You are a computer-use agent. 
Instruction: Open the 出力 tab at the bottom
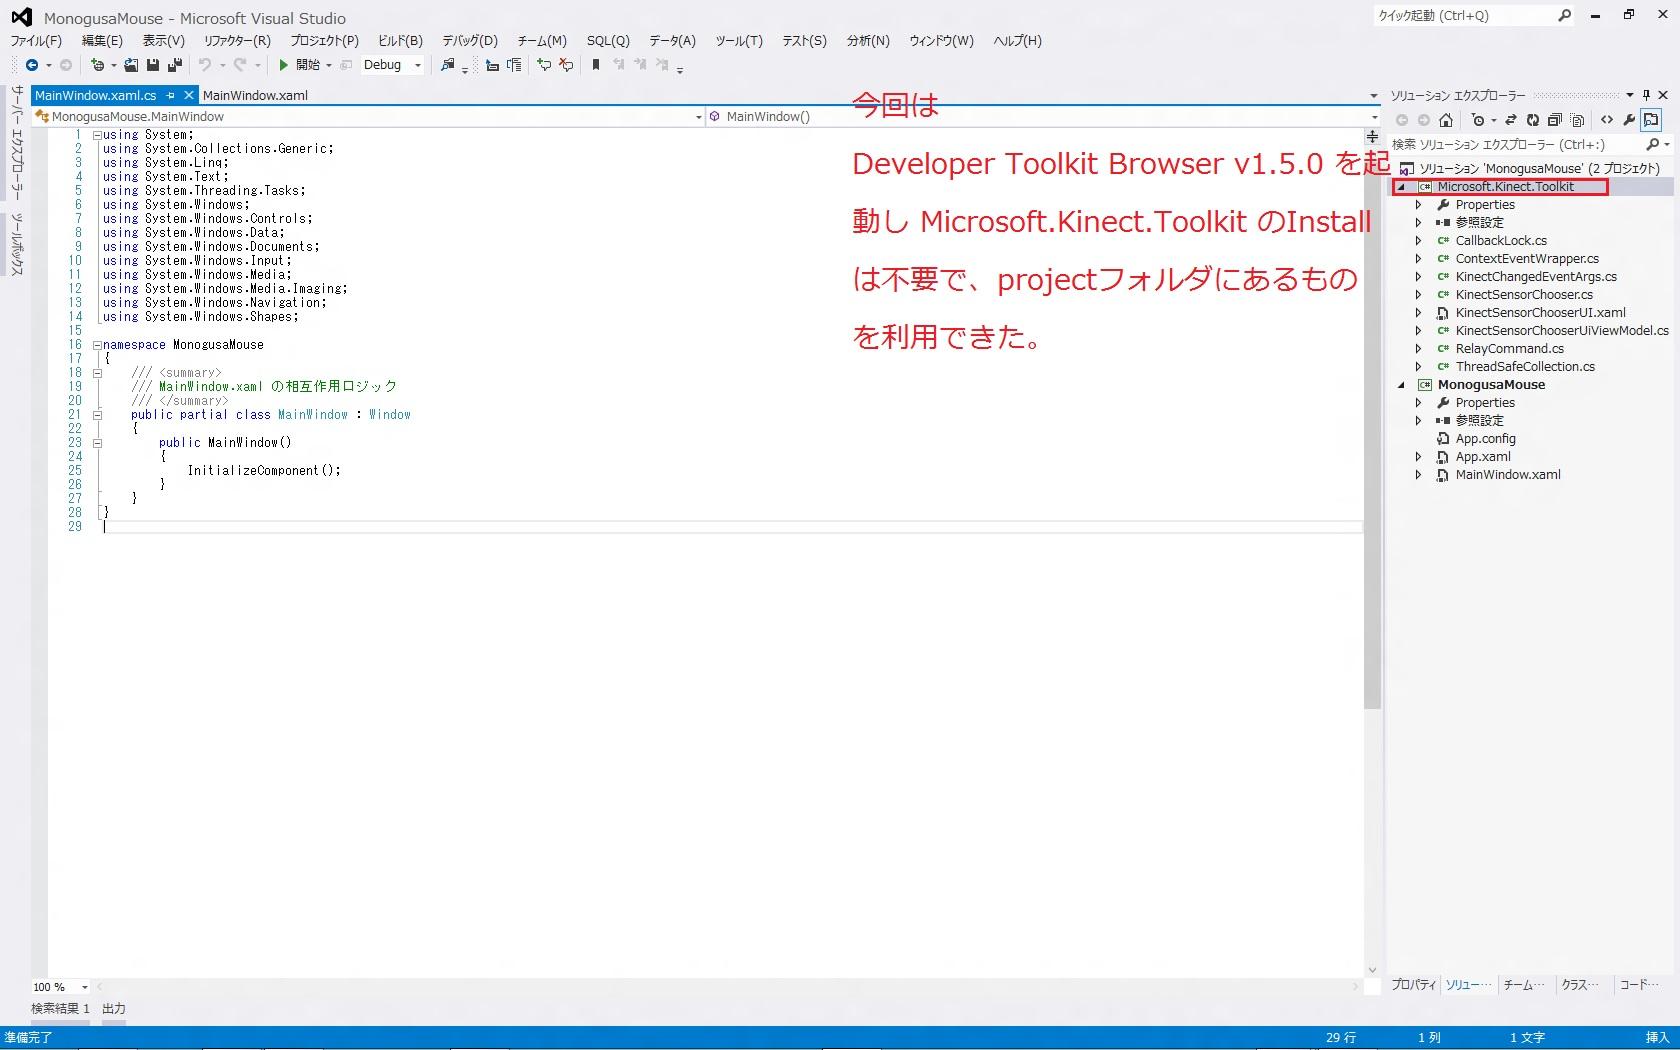pyautogui.click(x=114, y=1009)
